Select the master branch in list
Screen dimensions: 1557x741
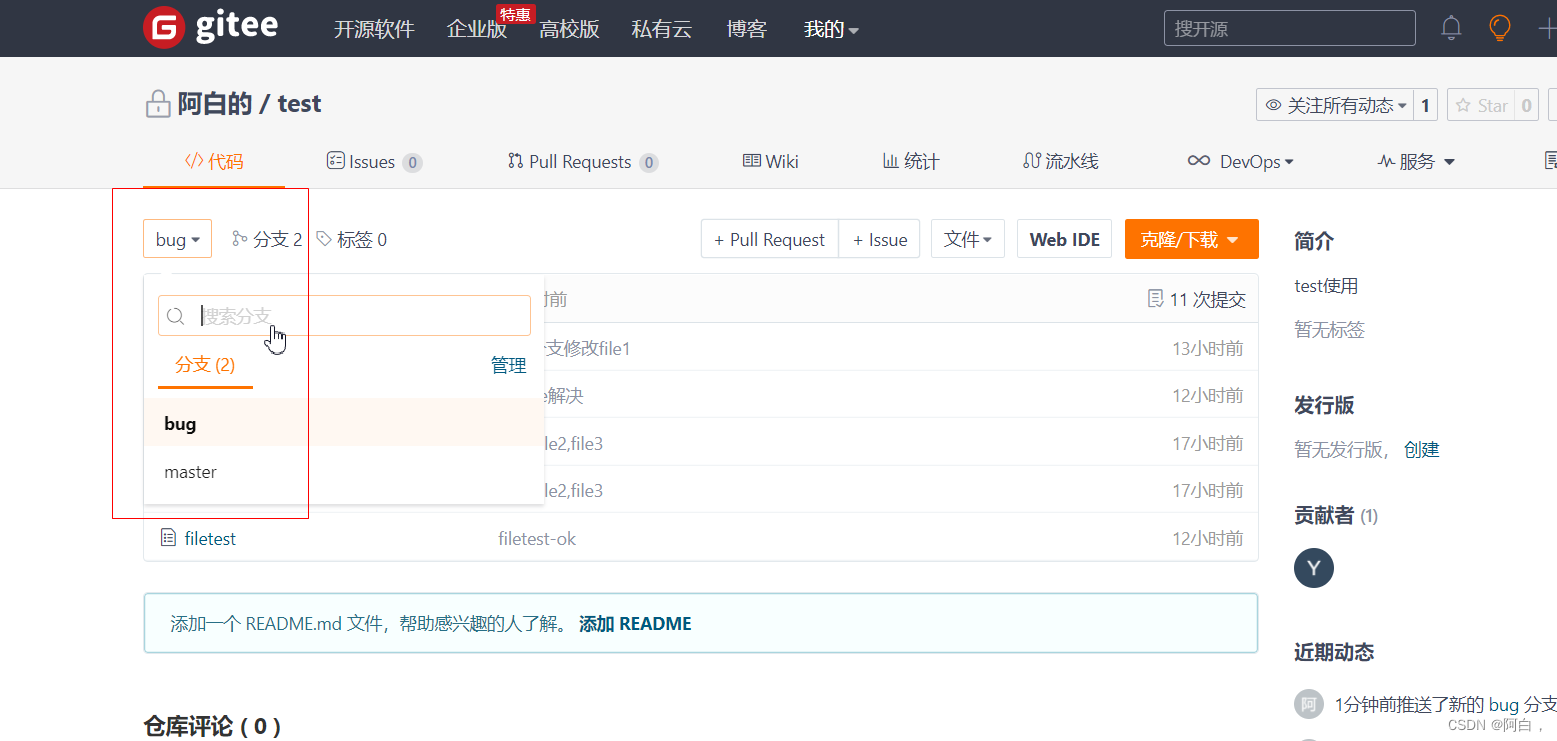click(344, 471)
